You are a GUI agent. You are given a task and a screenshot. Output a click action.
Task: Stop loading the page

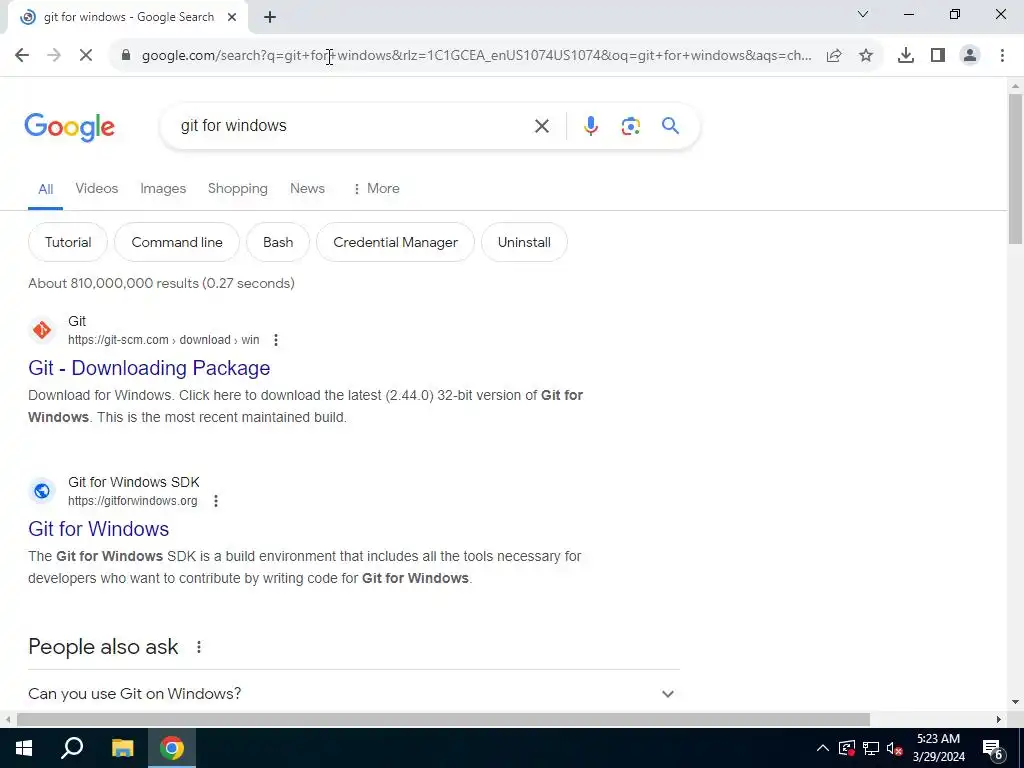(86, 56)
